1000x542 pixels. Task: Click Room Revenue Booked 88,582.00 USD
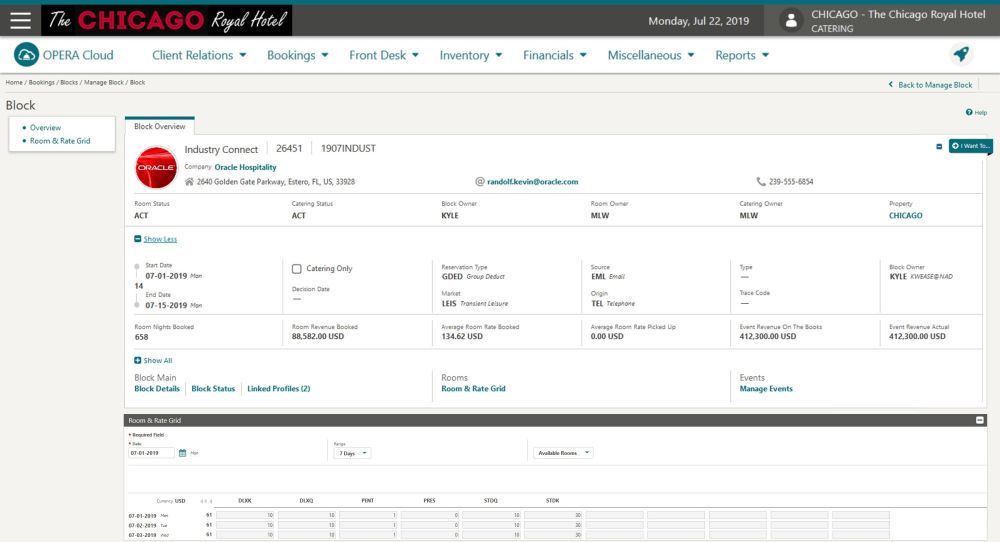pyautogui.click(x=318, y=337)
